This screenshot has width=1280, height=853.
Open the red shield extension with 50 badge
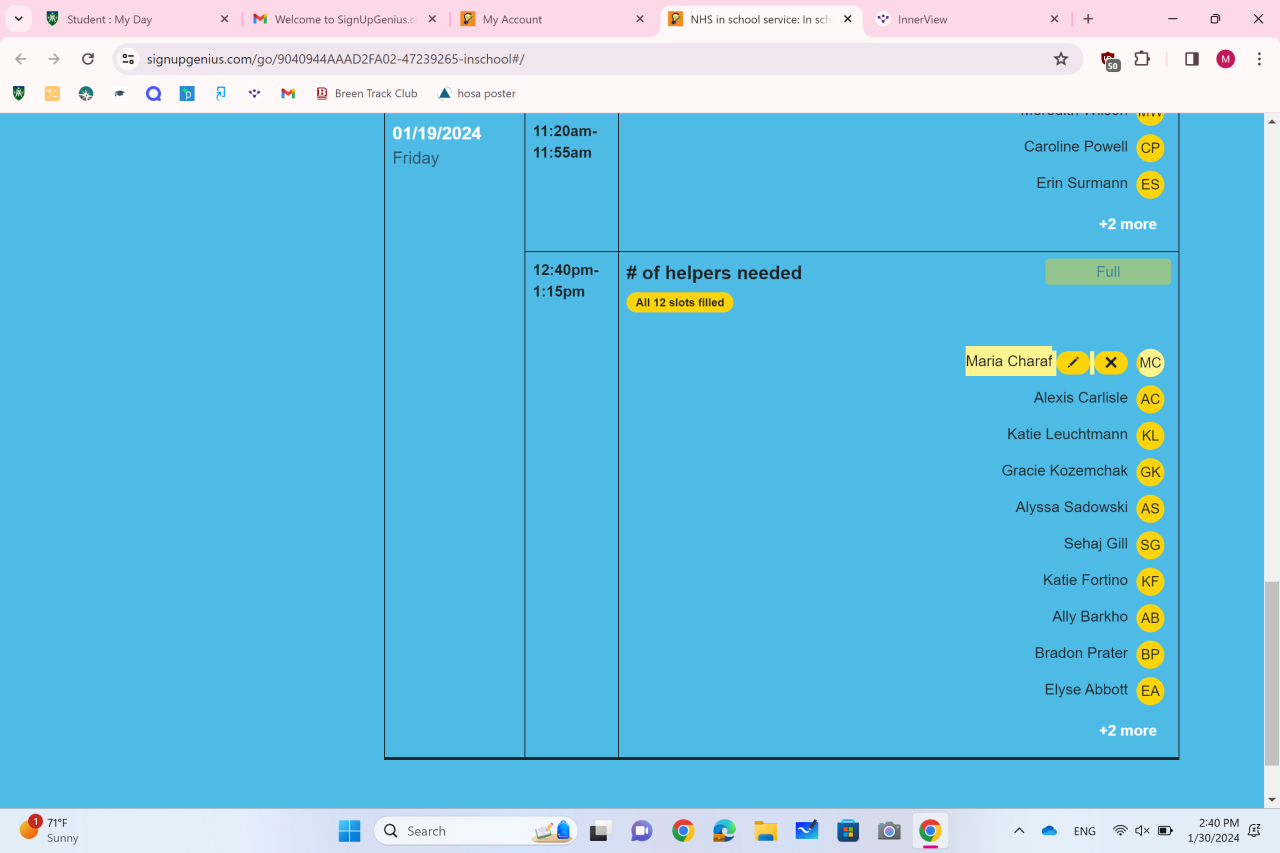tap(1110, 60)
